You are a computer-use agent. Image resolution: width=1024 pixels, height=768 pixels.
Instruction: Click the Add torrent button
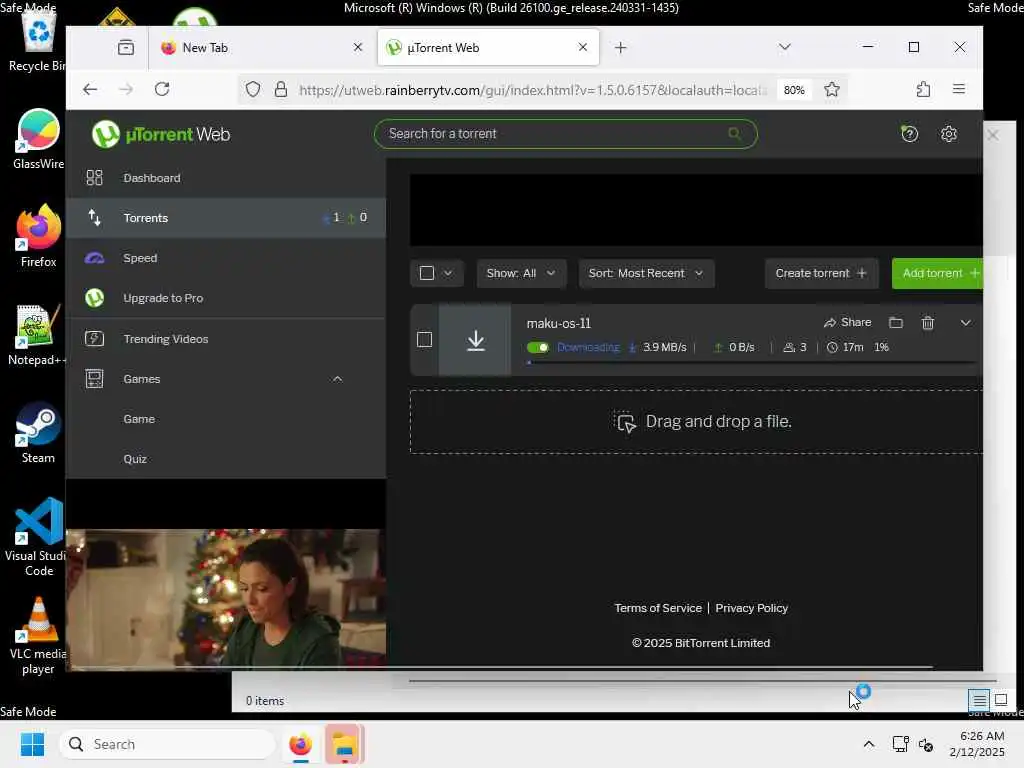pyautogui.click(x=938, y=273)
